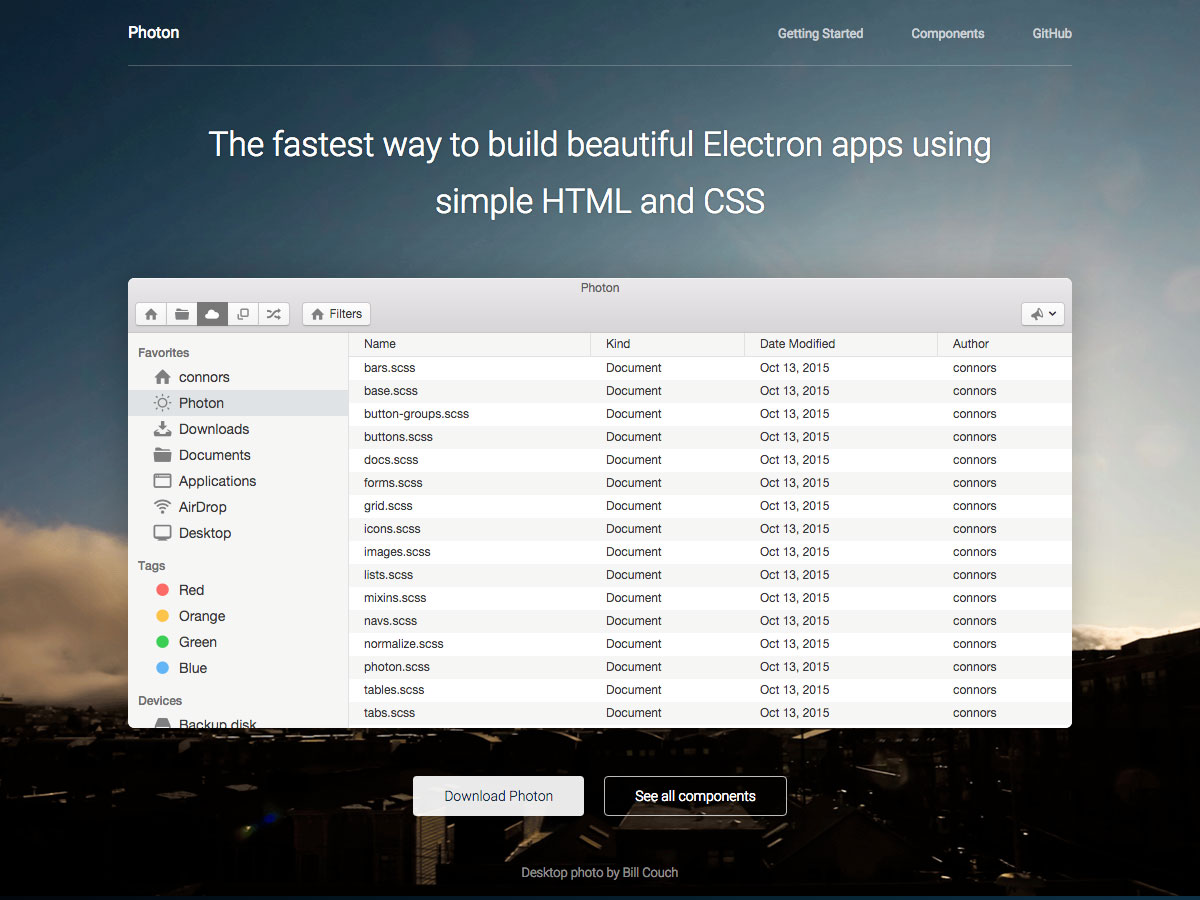This screenshot has height=900, width=1200.
Task: Open Applications via its window icon
Action: click(162, 481)
